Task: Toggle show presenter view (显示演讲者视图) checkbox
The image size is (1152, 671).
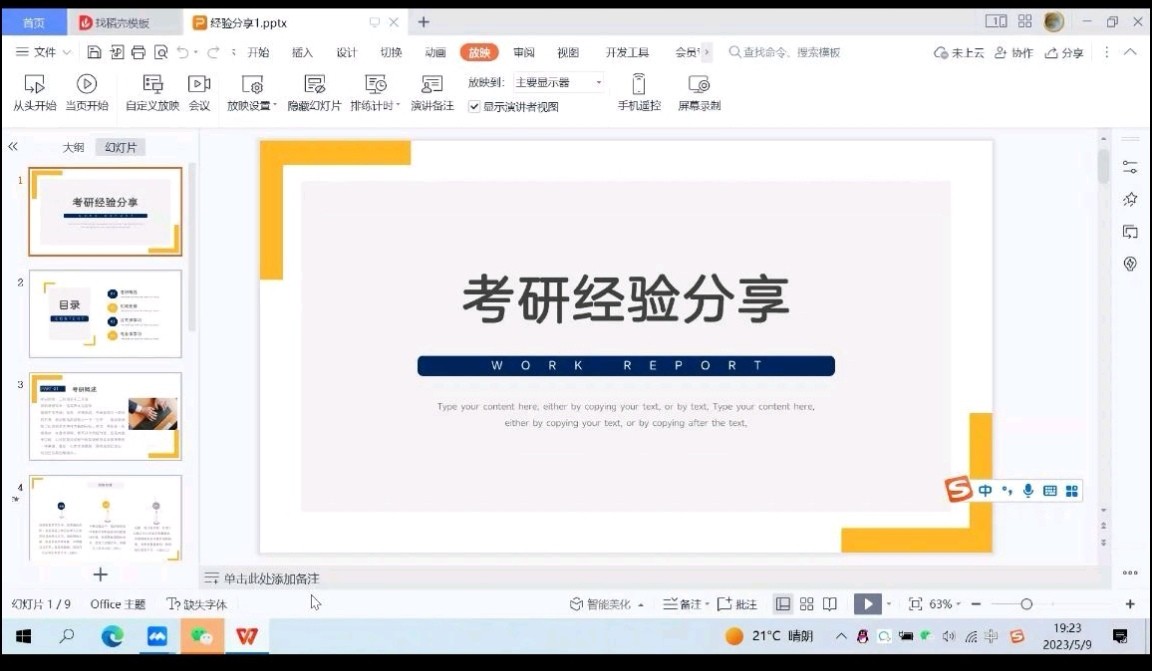Action: [x=475, y=107]
